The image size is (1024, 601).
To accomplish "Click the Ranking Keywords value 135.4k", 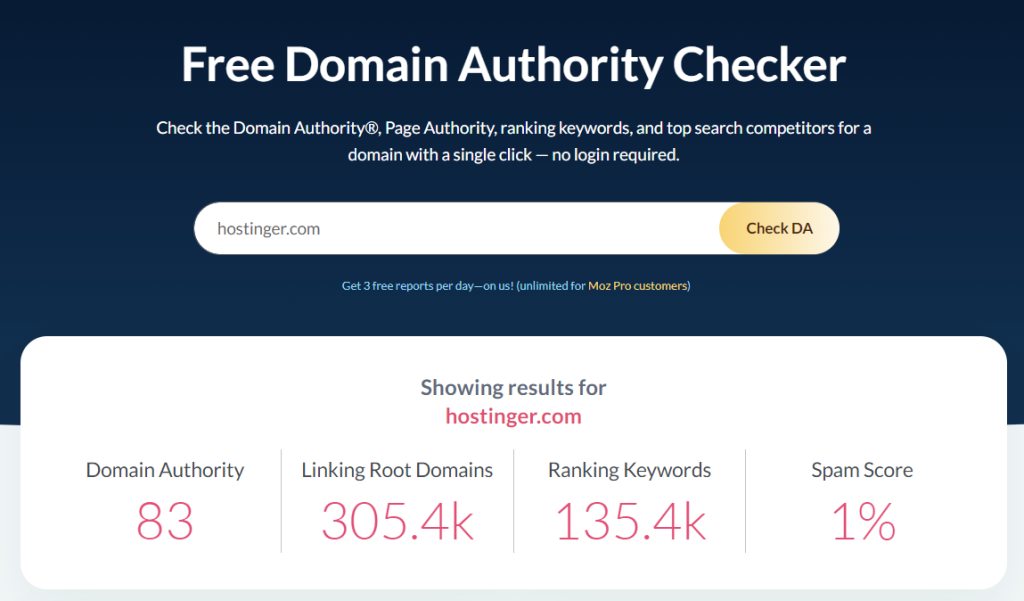I will pyautogui.click(x=629, y=518).
